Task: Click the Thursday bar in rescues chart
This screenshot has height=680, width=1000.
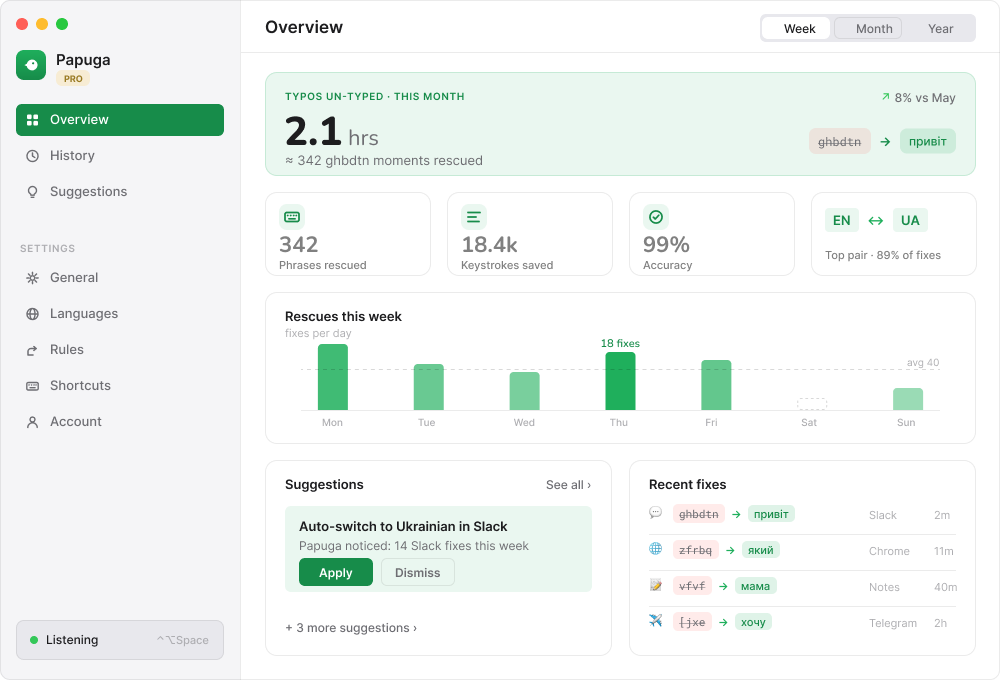Action: tap(620, 381)
